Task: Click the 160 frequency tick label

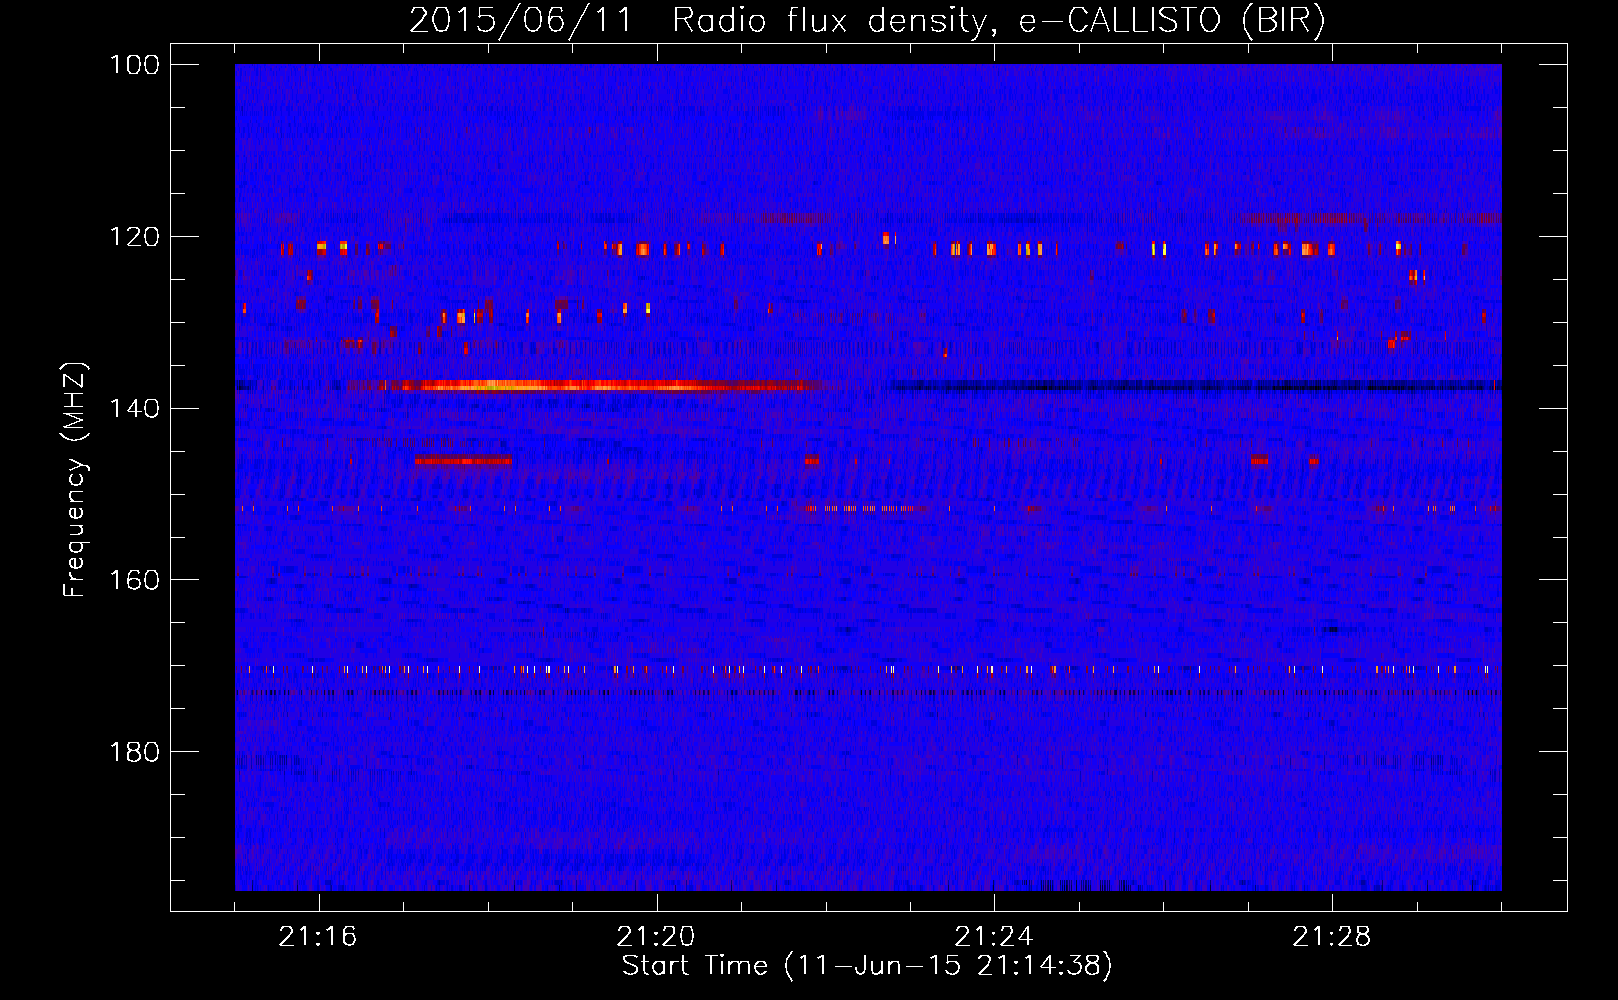Action: 133,580
